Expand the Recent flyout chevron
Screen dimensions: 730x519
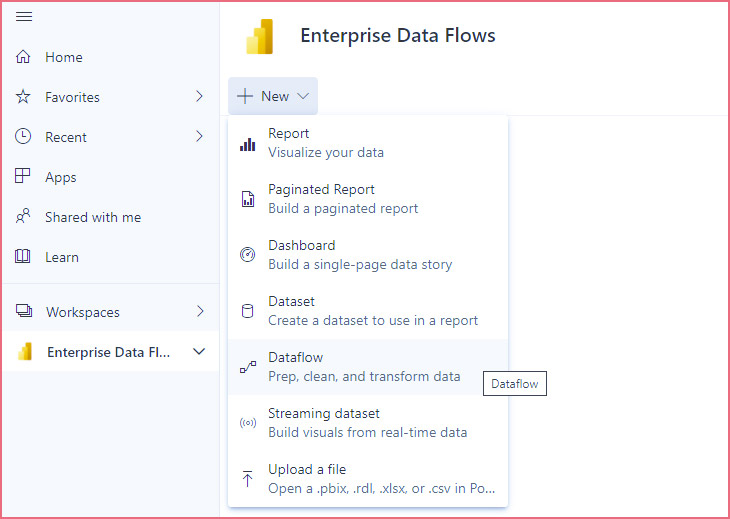(x=200, y=136)
